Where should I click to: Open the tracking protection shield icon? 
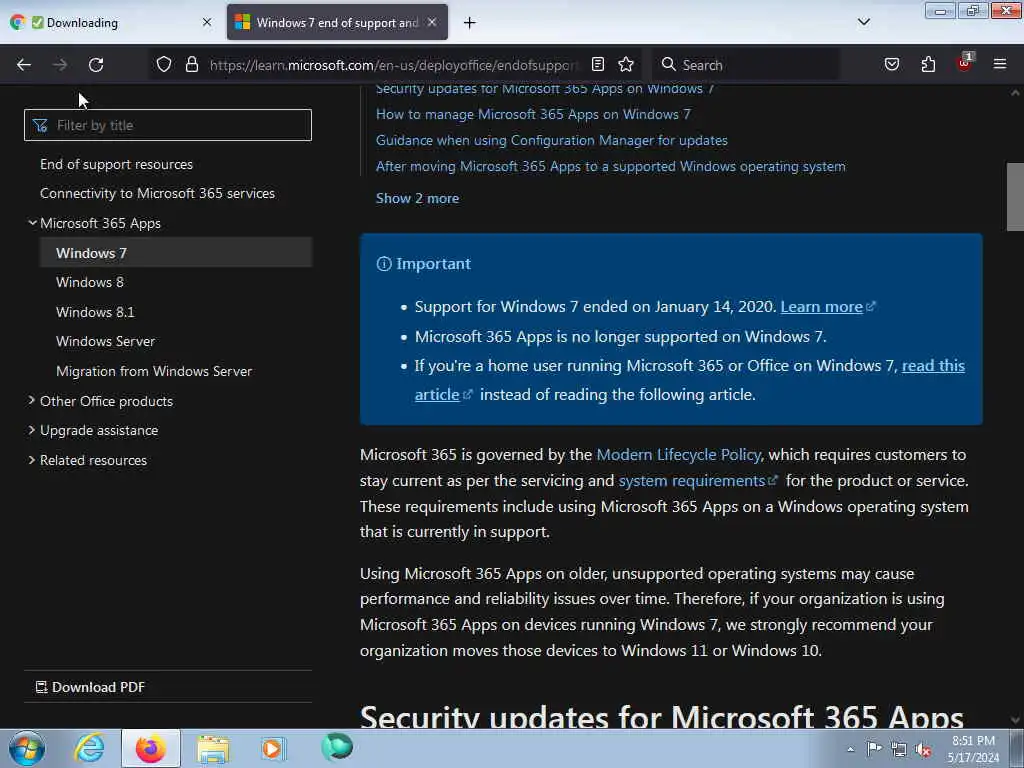[164, 65]
